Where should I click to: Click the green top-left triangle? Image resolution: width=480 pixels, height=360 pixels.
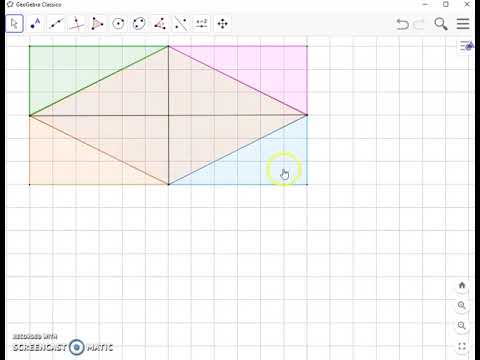[75, 69]
